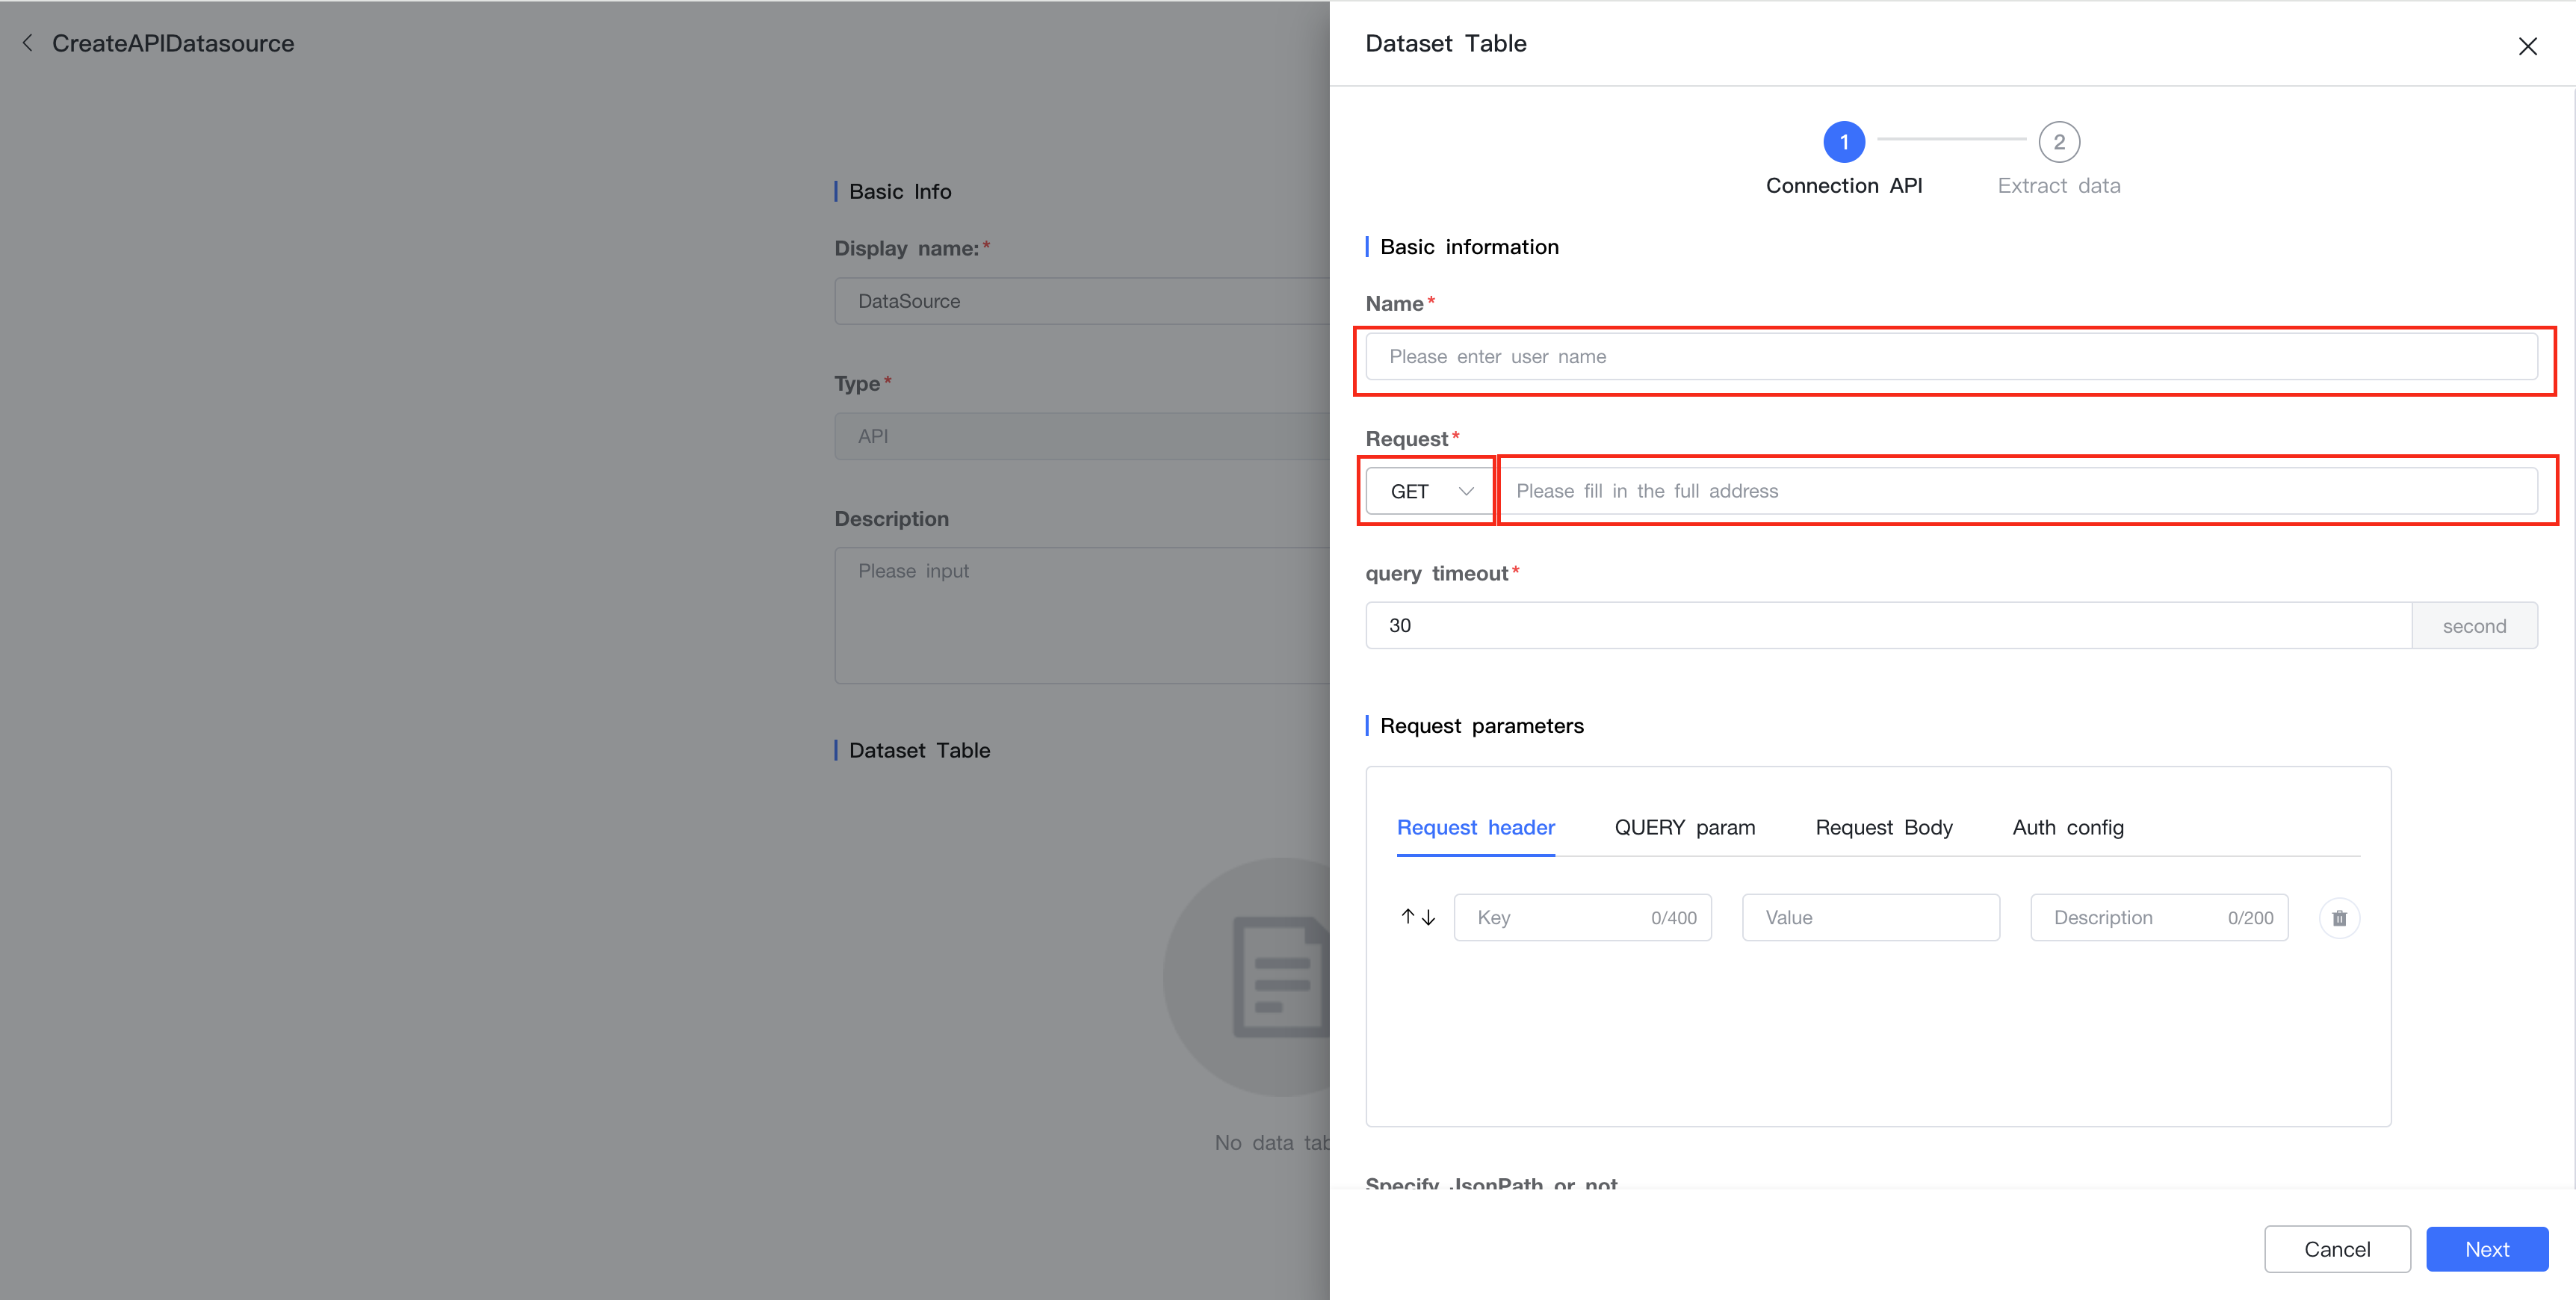Click the move up arrow icon
This screenshot has width=2576, height=1300.
[1407, 917]
